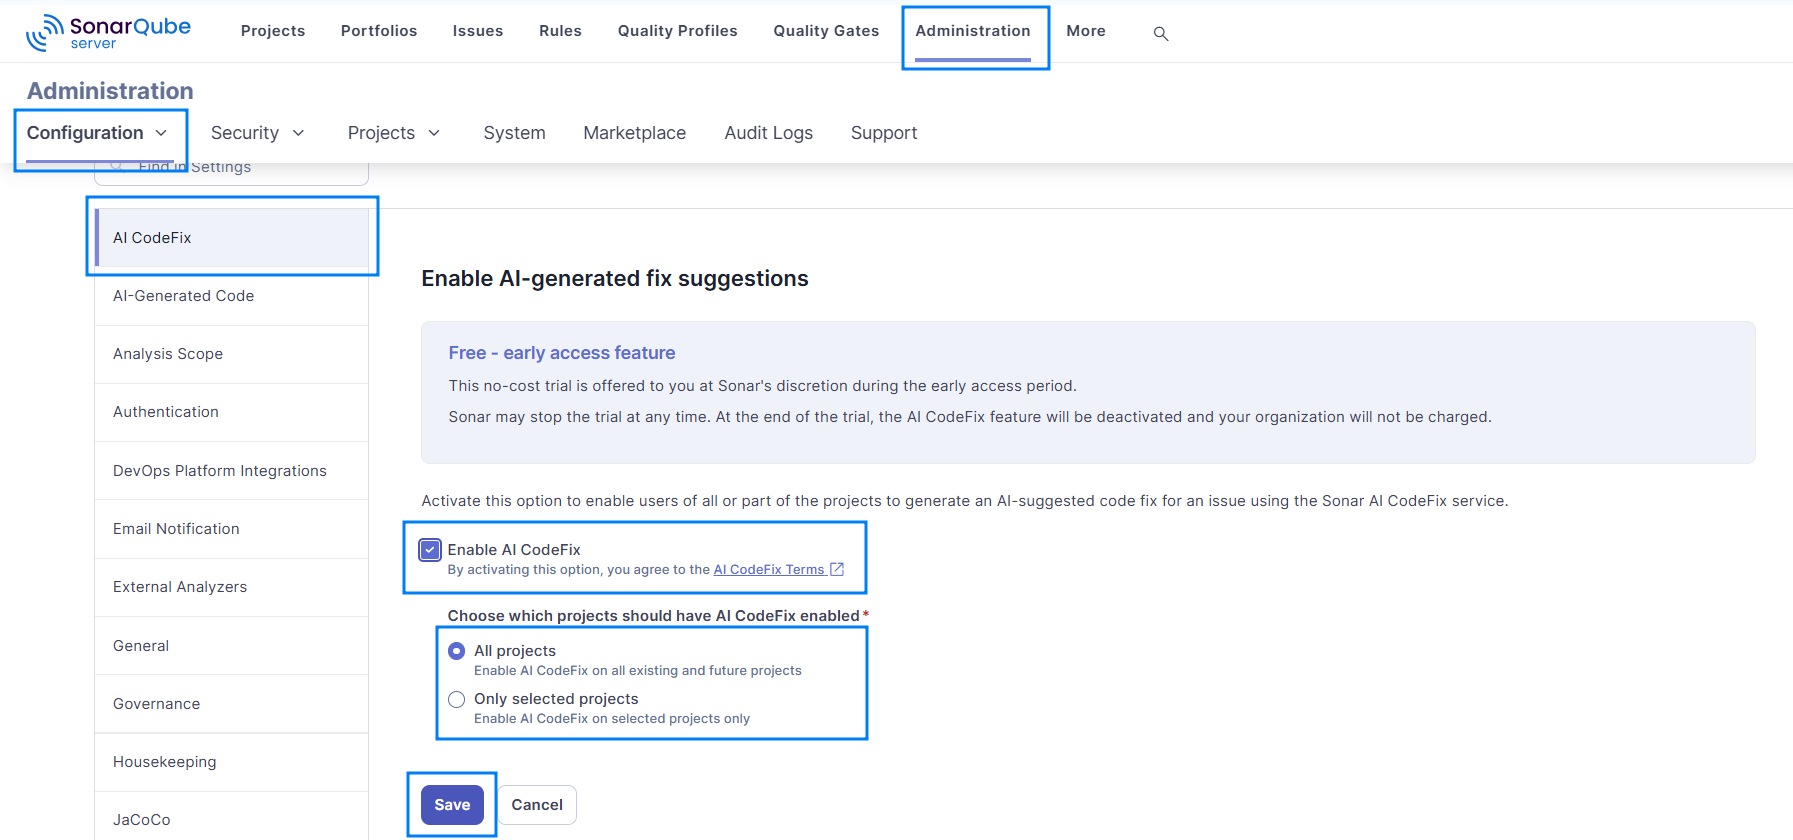Click the 'Enable AI-generated fix suggestions' heading

(x=615, y=279)
